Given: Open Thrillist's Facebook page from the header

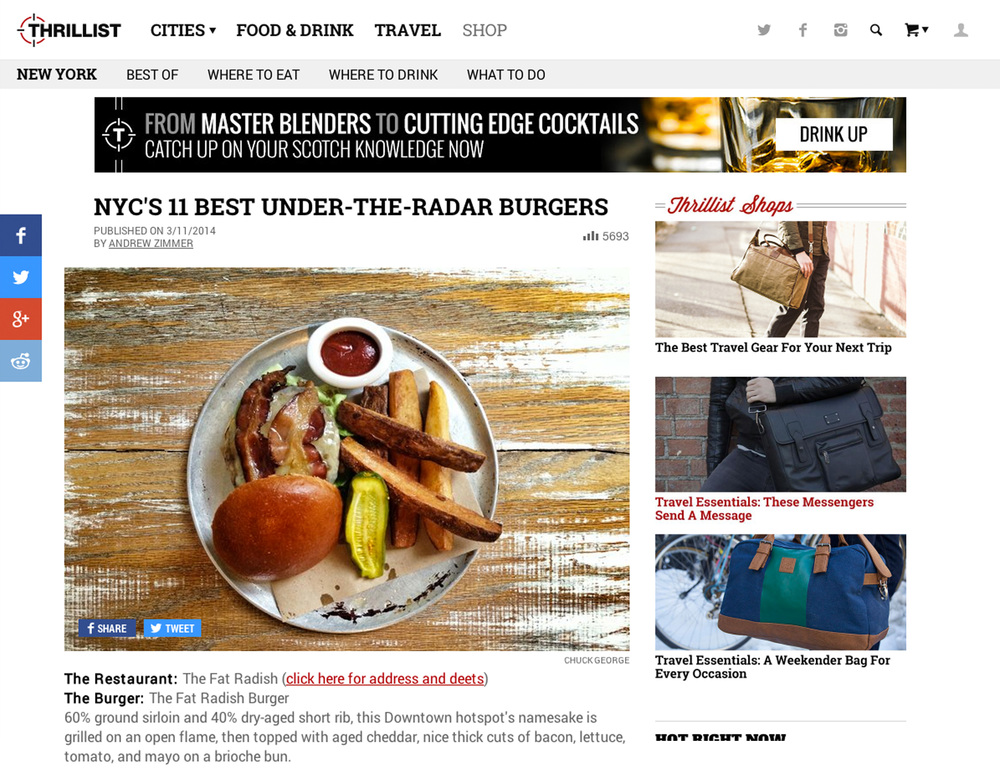Looking at the screenshot, I should (803, 30).
